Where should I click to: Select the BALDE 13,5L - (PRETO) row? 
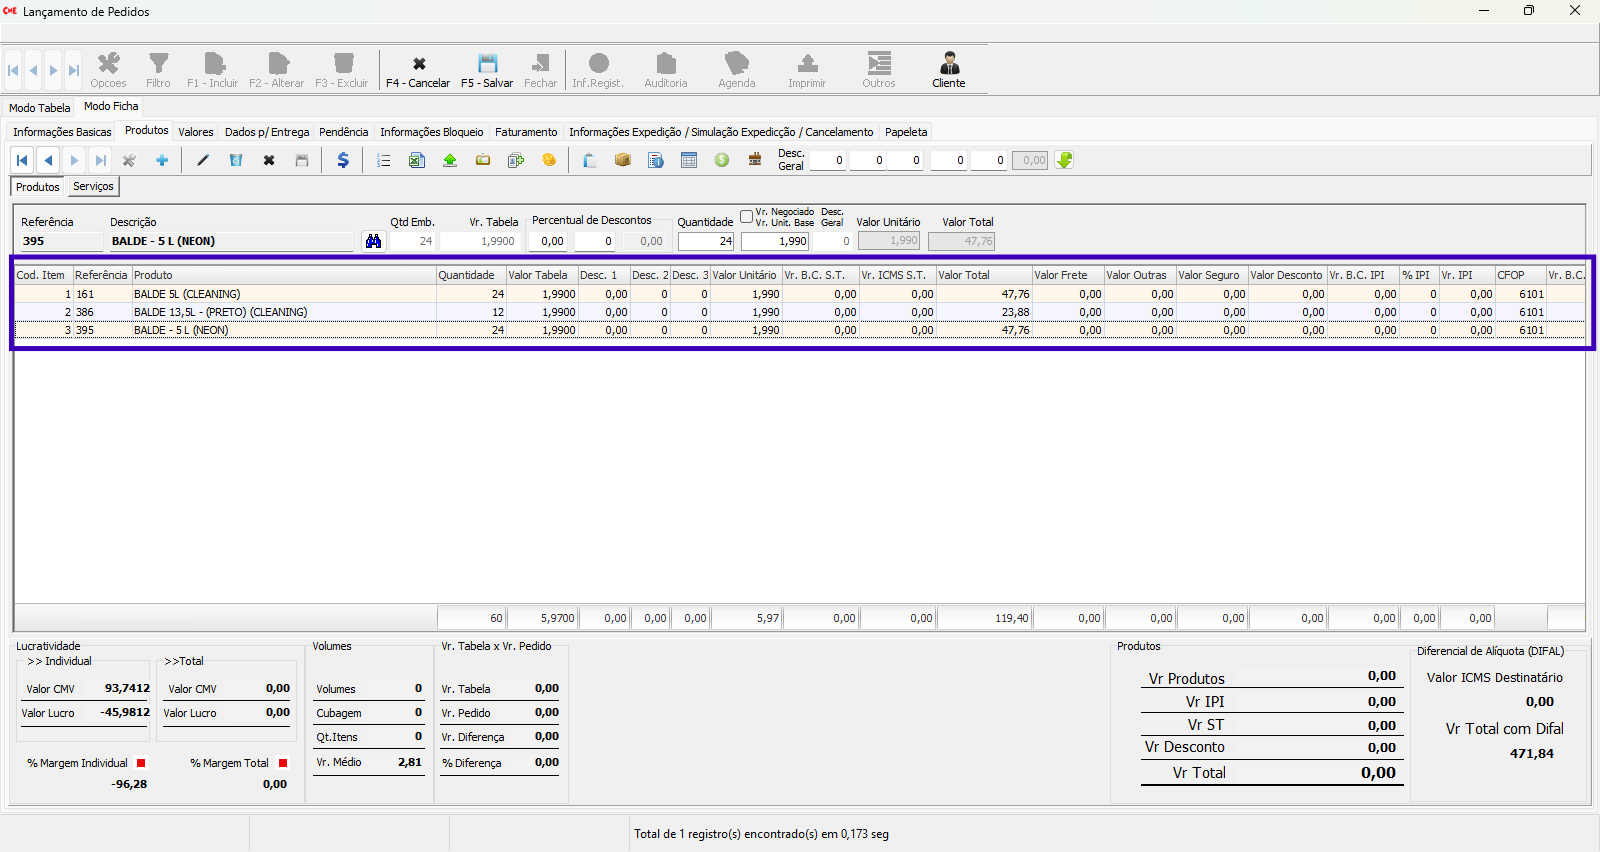click(220, 312)
